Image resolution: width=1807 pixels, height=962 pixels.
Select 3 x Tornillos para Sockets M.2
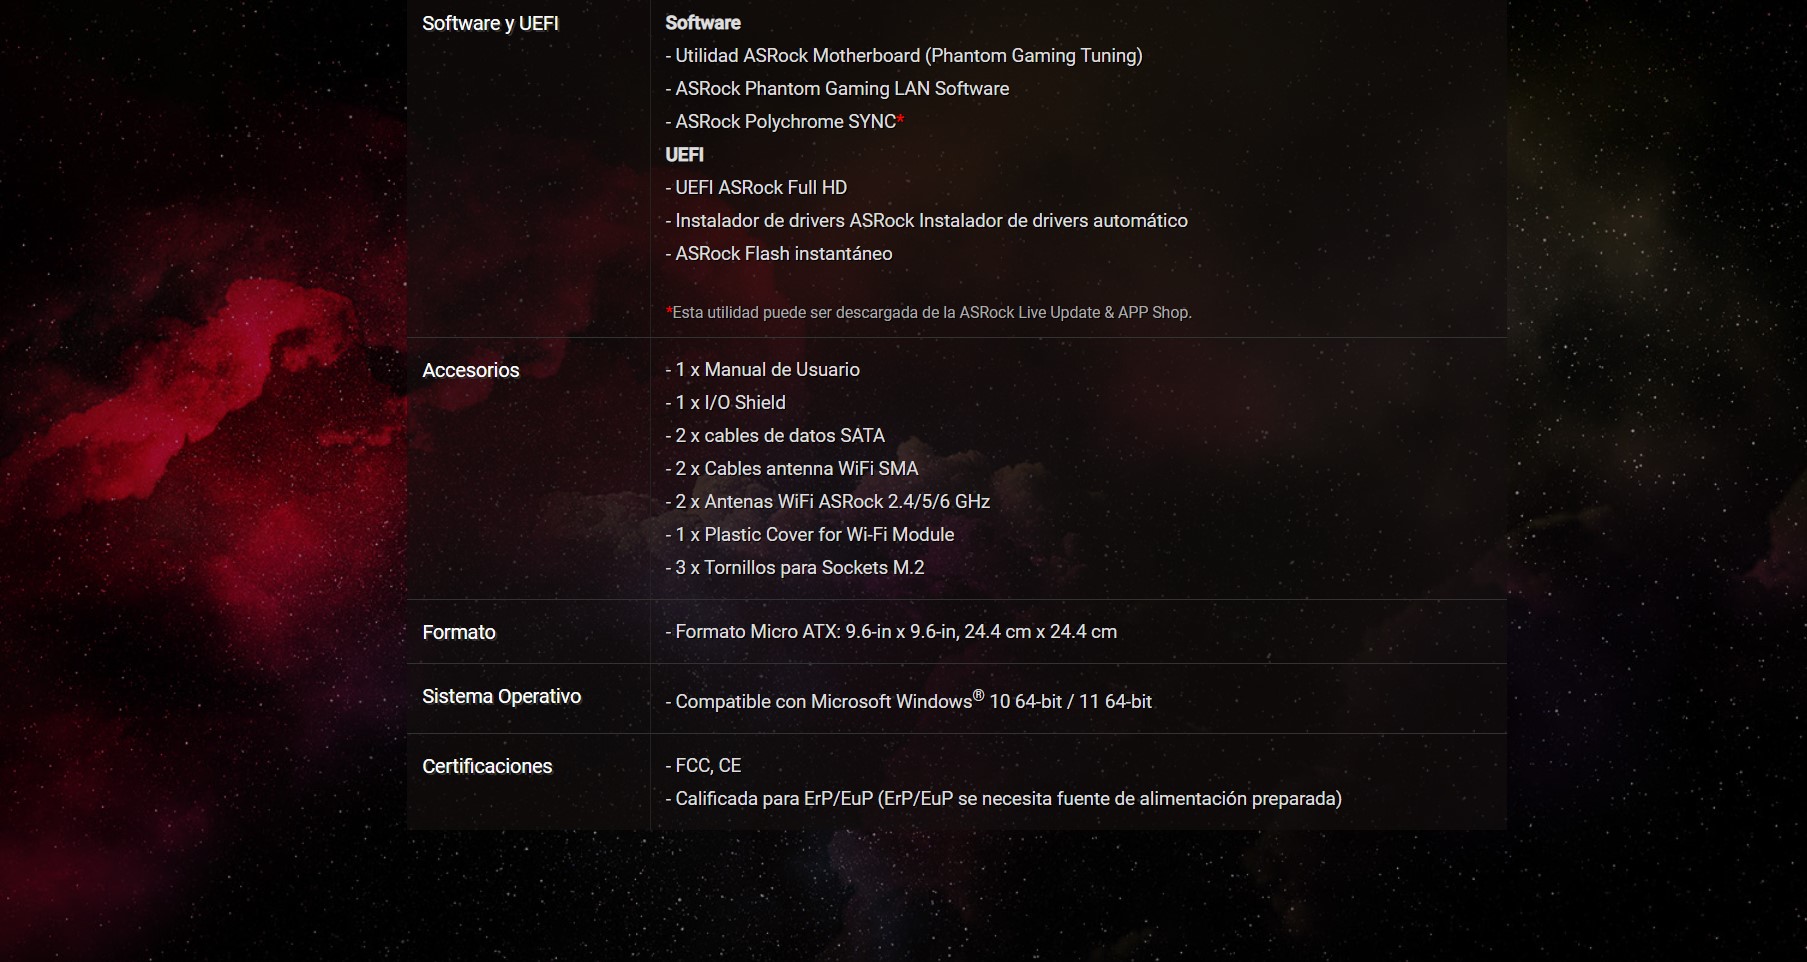point(795,567)
